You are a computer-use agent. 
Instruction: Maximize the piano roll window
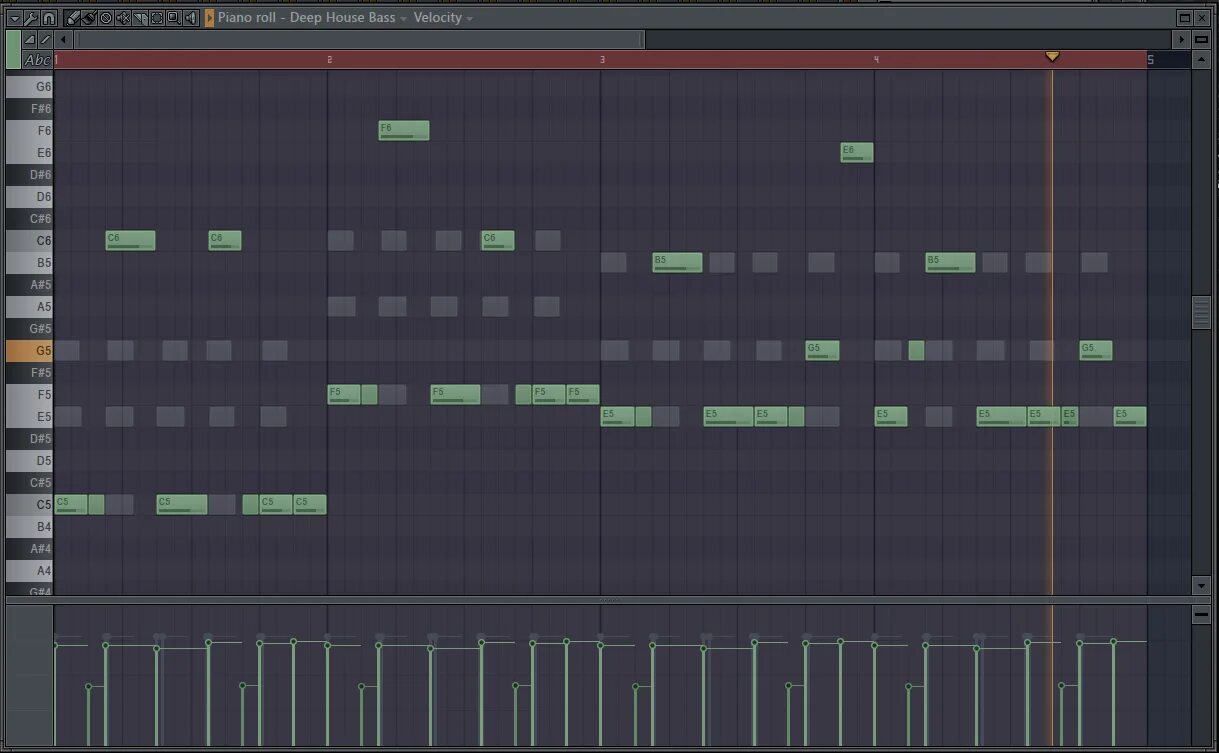(x=1184, y=18)
